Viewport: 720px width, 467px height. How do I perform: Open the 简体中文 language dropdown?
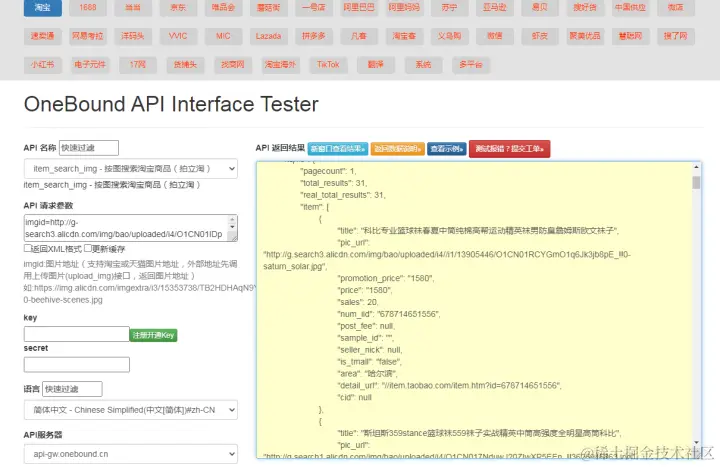(x=130, y=410)
